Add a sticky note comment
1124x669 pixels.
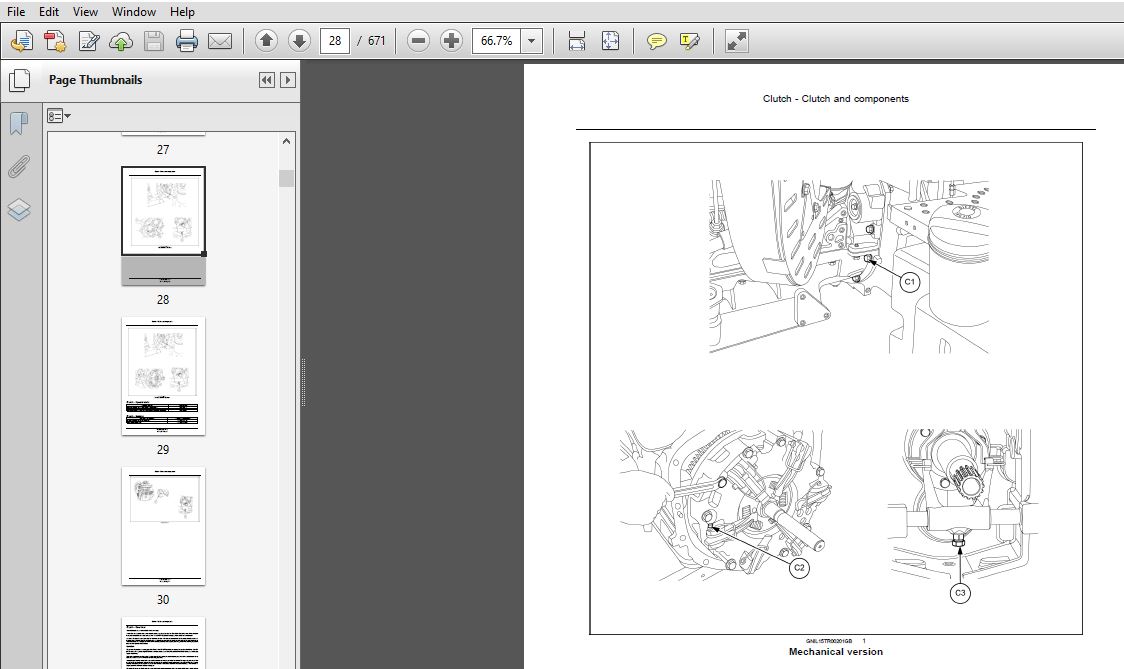tap(656, 41)
